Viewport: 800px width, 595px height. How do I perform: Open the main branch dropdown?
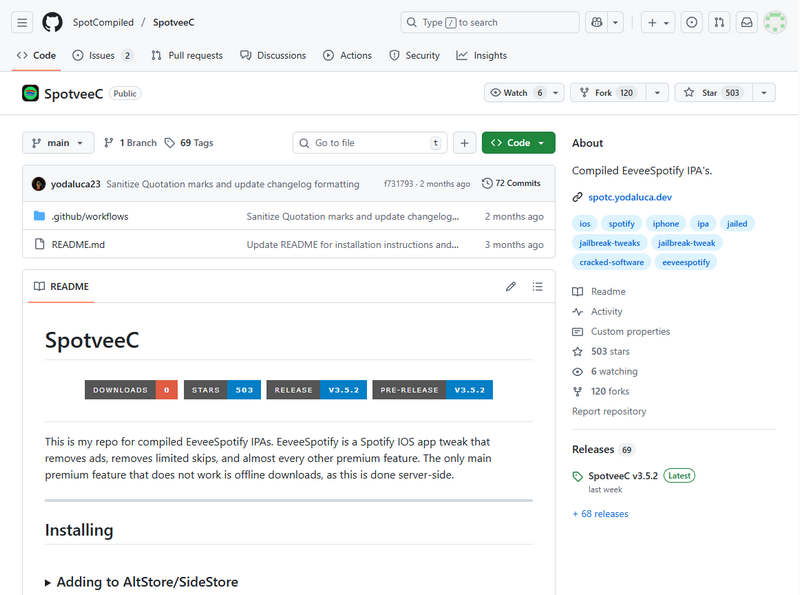(x=58, y=143)
